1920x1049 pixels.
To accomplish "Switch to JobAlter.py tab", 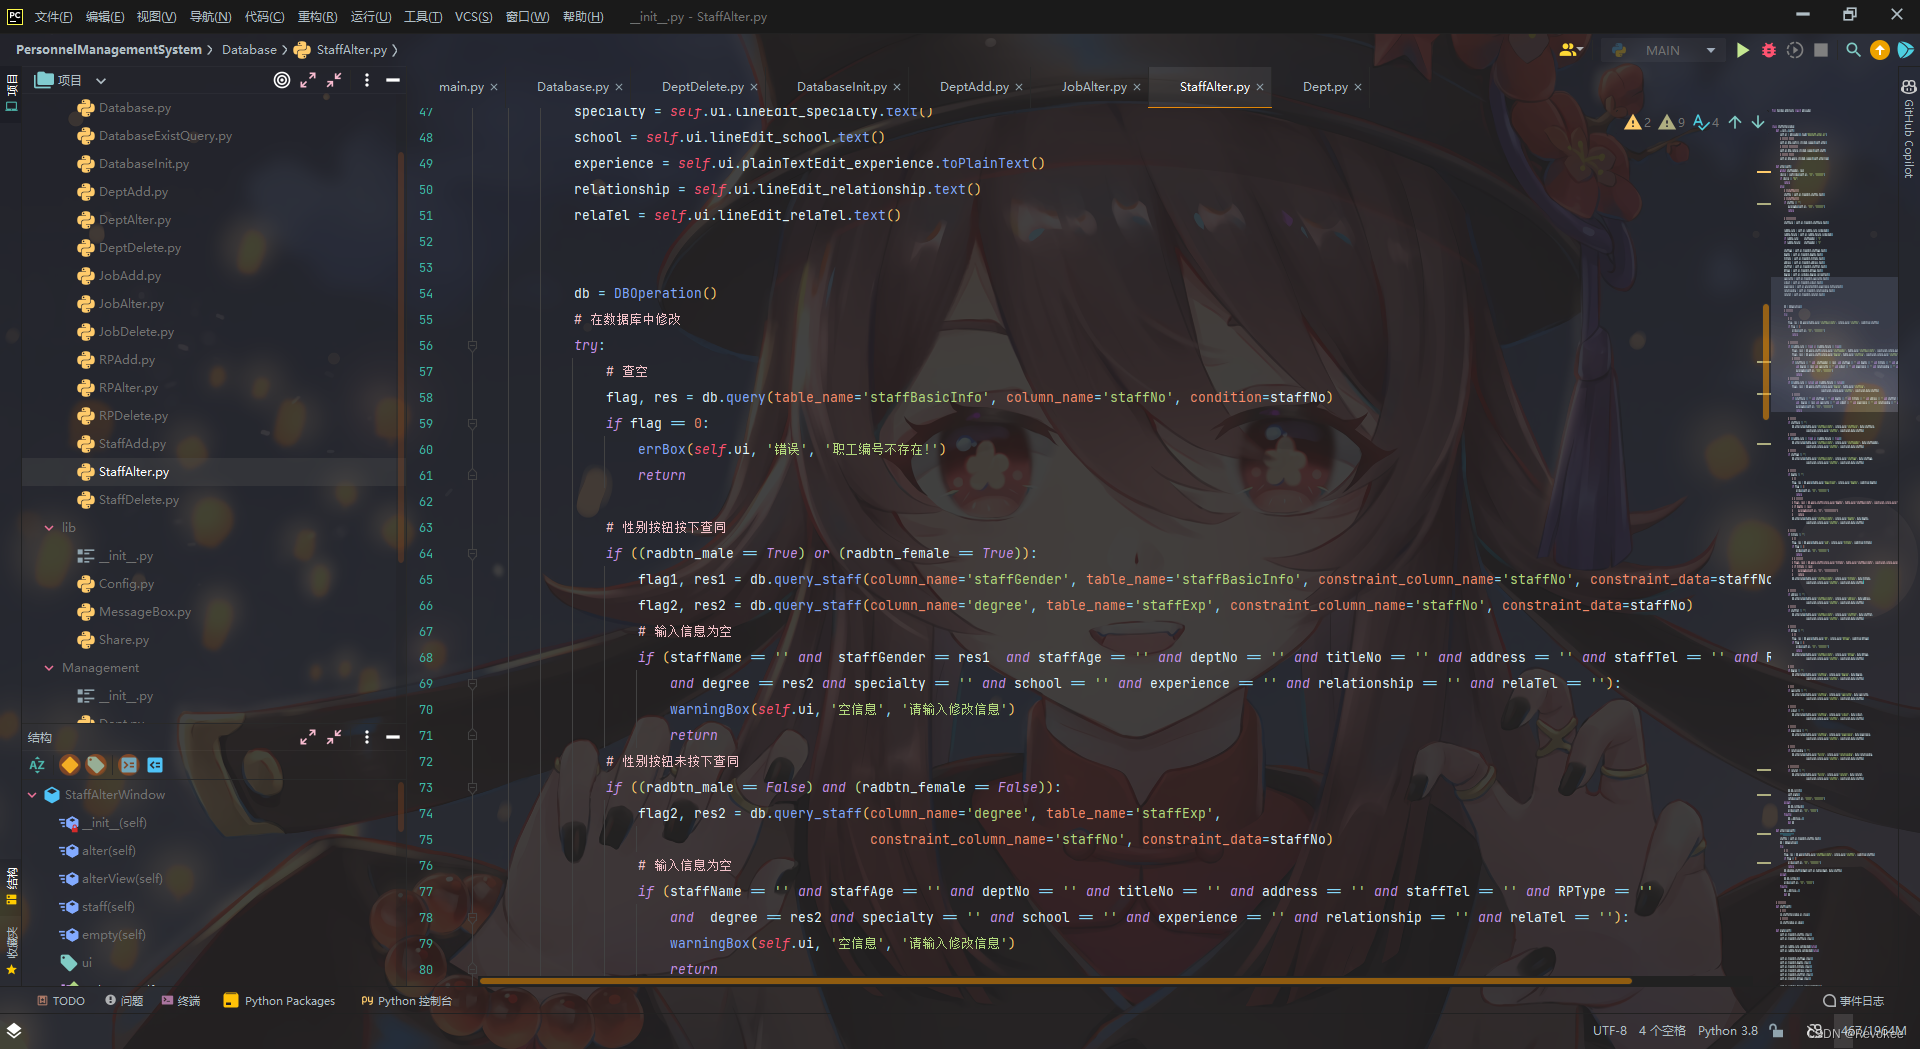I will 1093,87.
